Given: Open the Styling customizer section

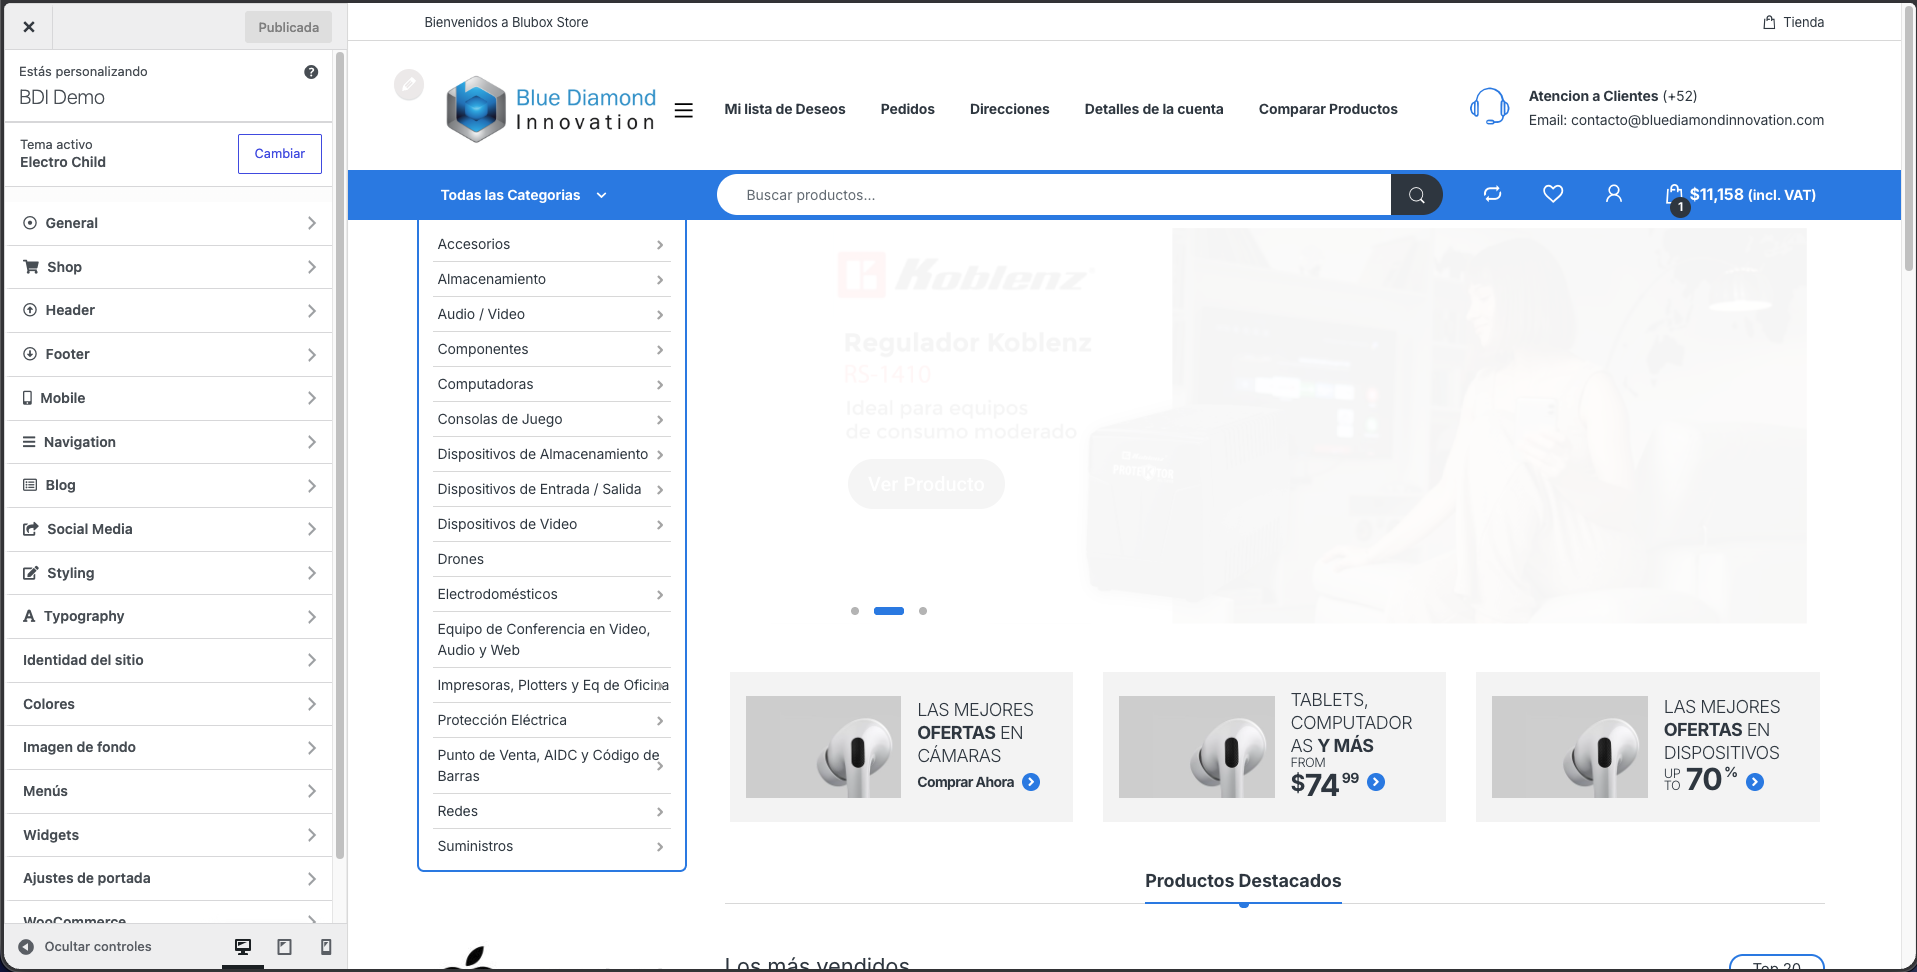Looking at the screenshot, I should click(170, 573).
